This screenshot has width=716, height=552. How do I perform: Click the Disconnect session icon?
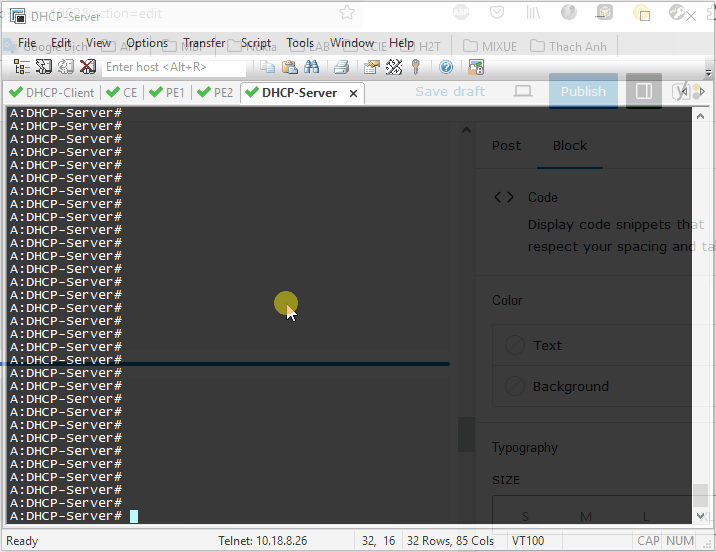87,67
